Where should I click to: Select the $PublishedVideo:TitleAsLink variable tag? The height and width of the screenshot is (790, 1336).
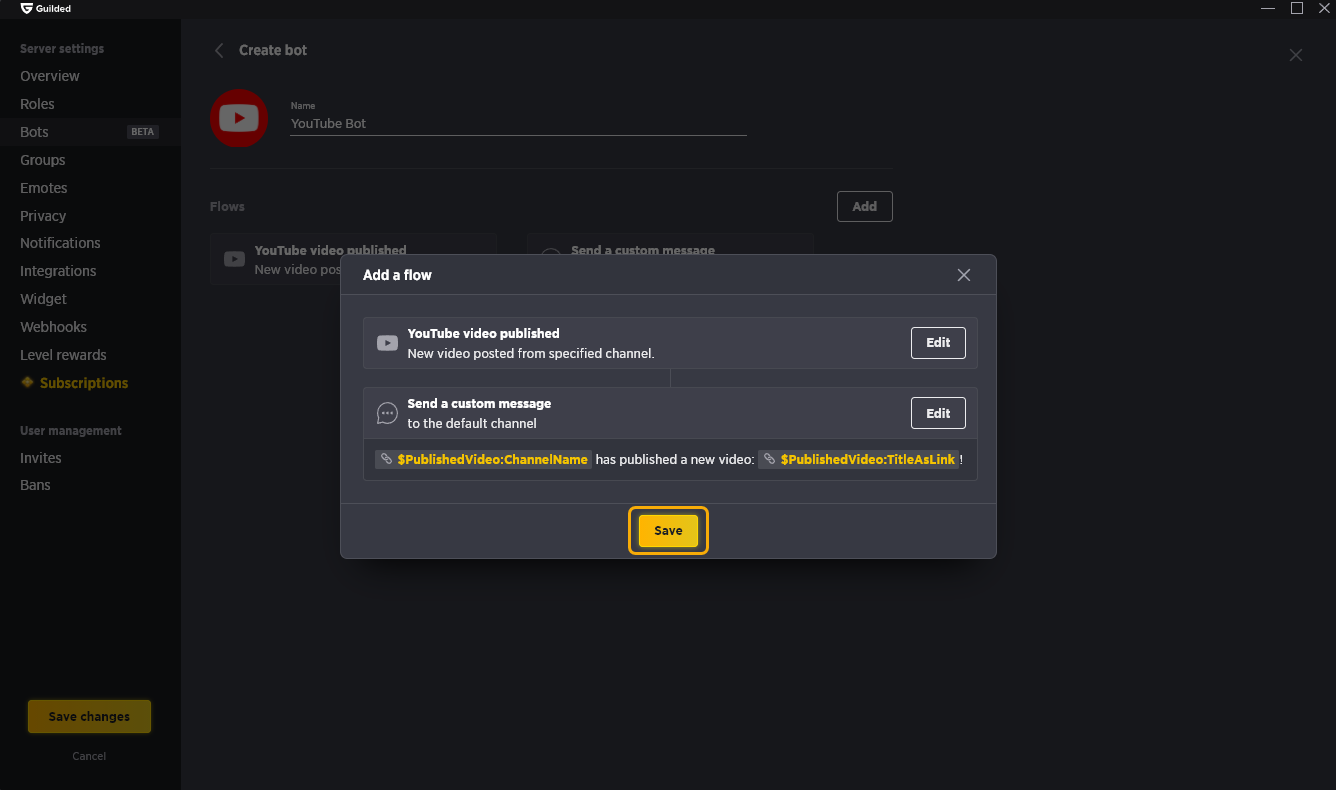(x=858, y=460)
